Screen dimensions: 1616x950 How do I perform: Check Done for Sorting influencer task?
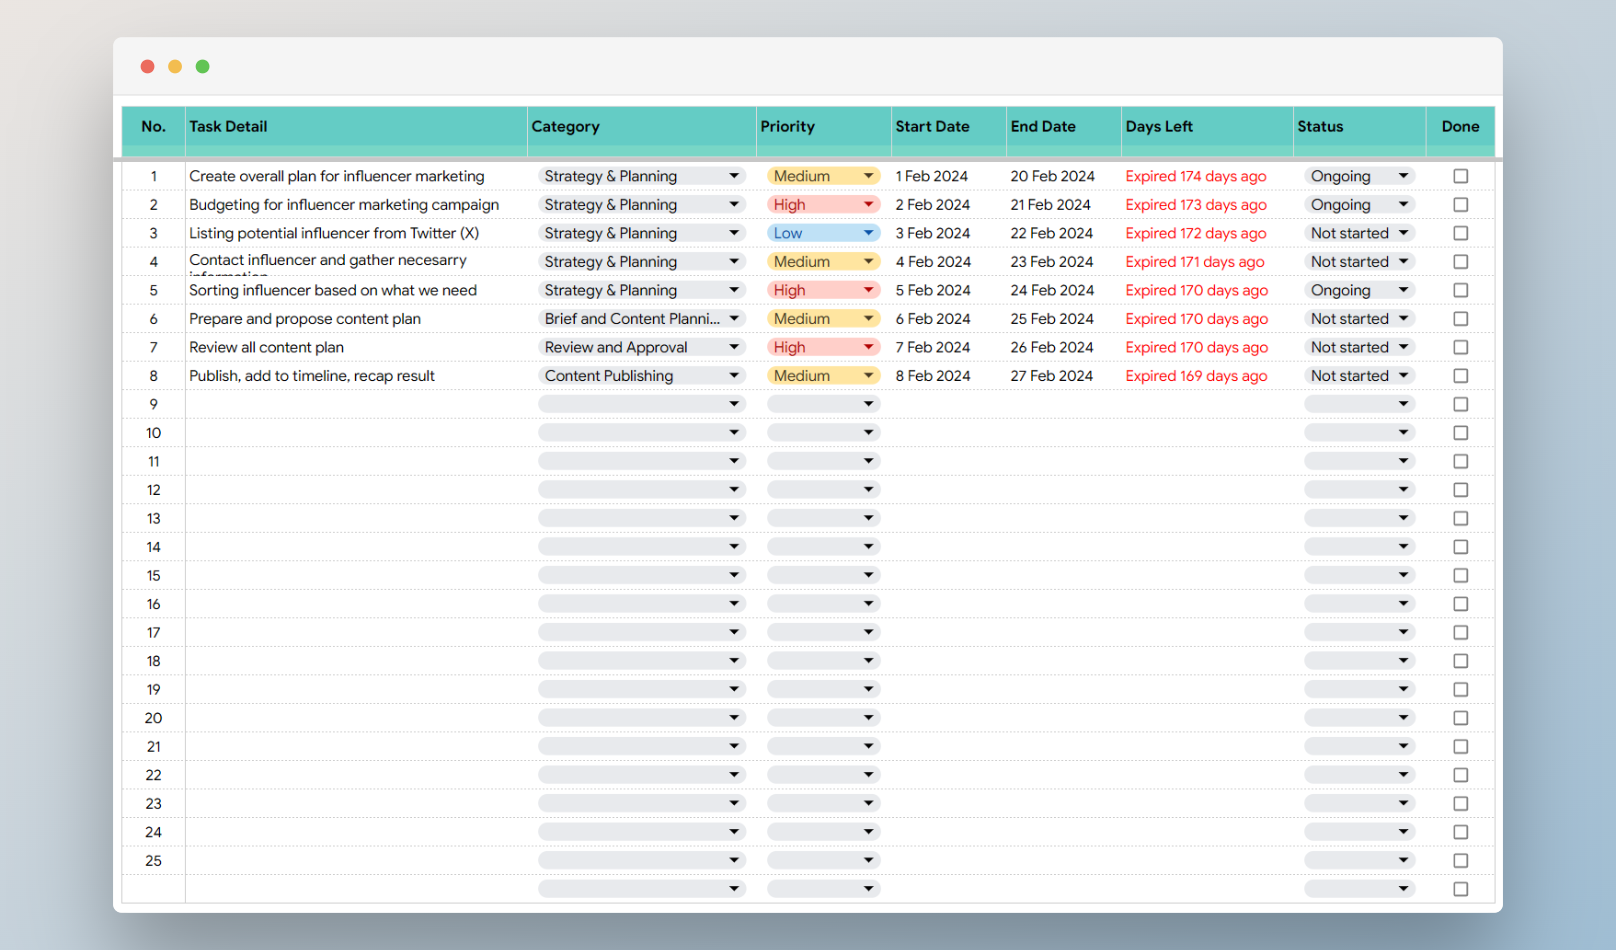click(1460, 290)
